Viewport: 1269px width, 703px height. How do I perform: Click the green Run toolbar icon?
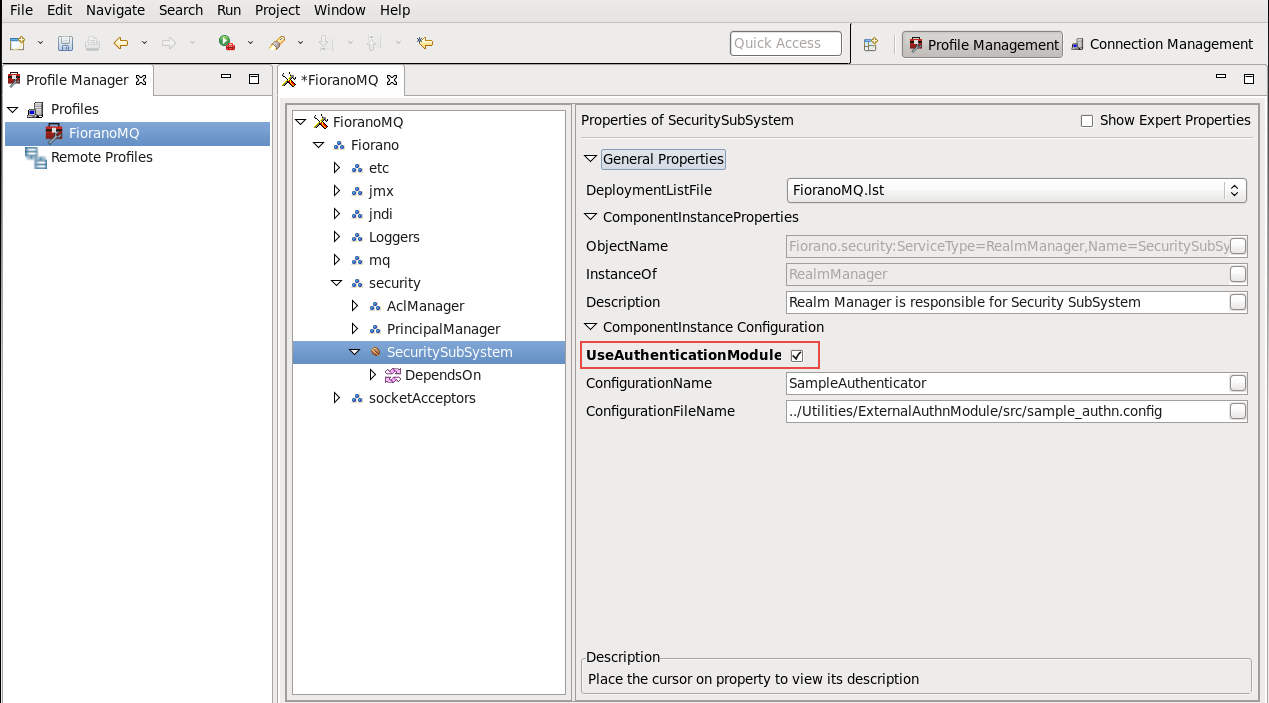tap(227, 43)
